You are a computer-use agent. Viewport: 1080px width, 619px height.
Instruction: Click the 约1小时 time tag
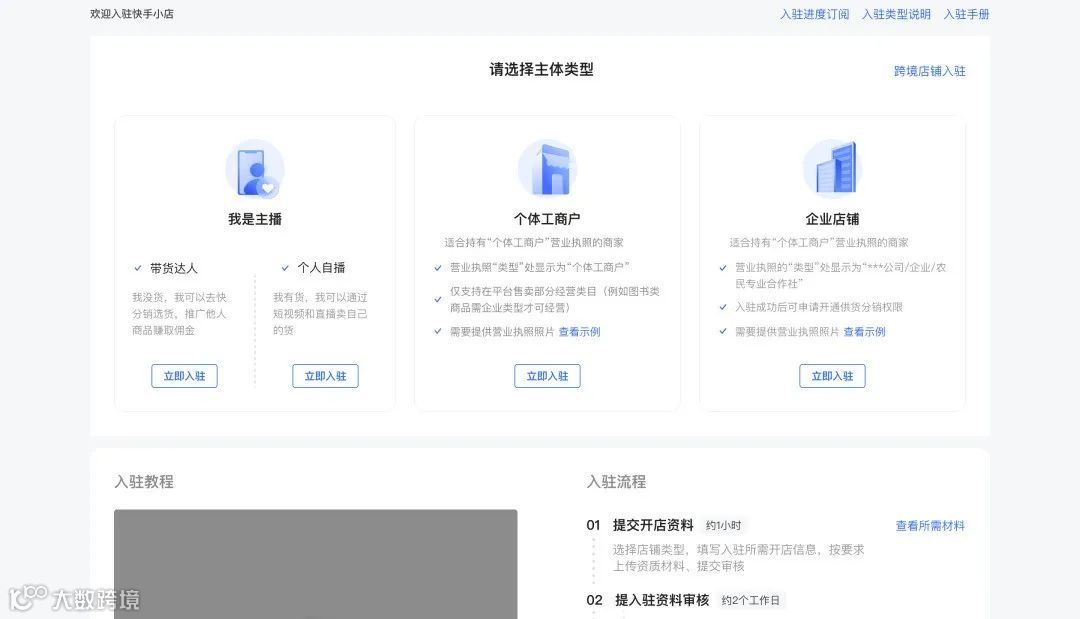click(723, 525)
